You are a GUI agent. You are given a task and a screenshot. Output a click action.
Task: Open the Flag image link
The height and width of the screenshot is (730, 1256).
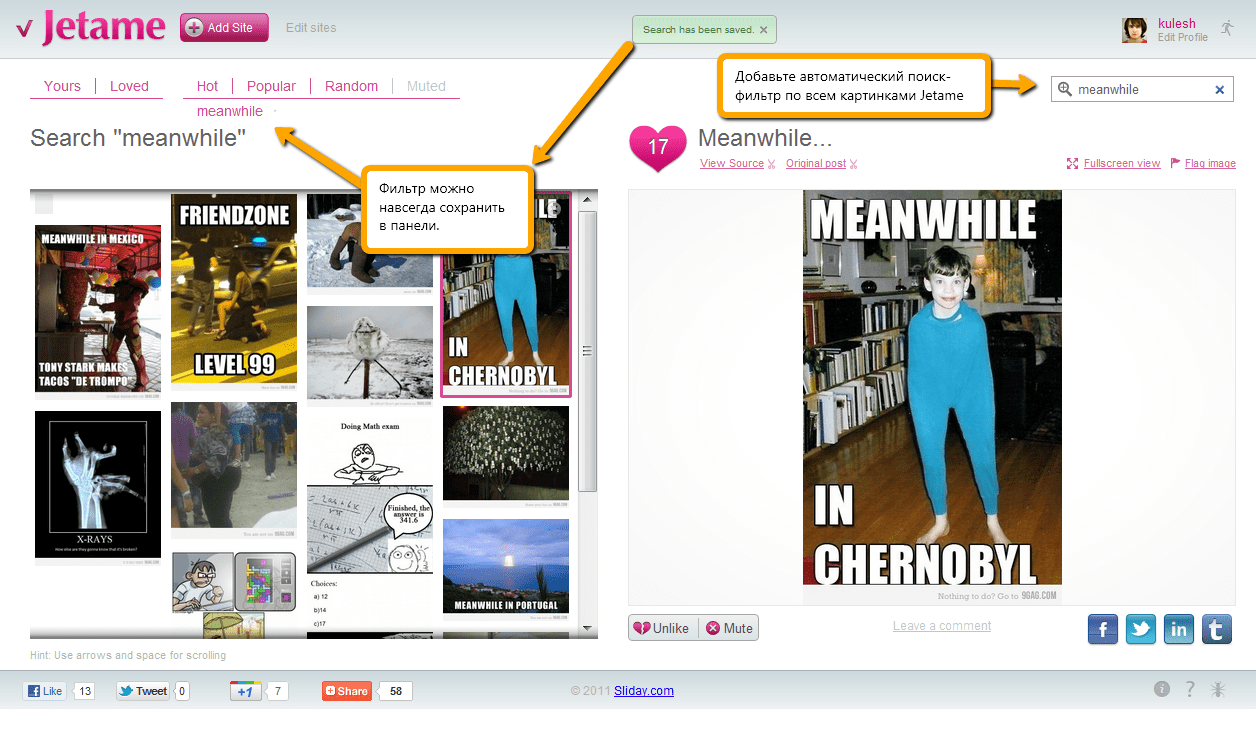click(1210, 163)
